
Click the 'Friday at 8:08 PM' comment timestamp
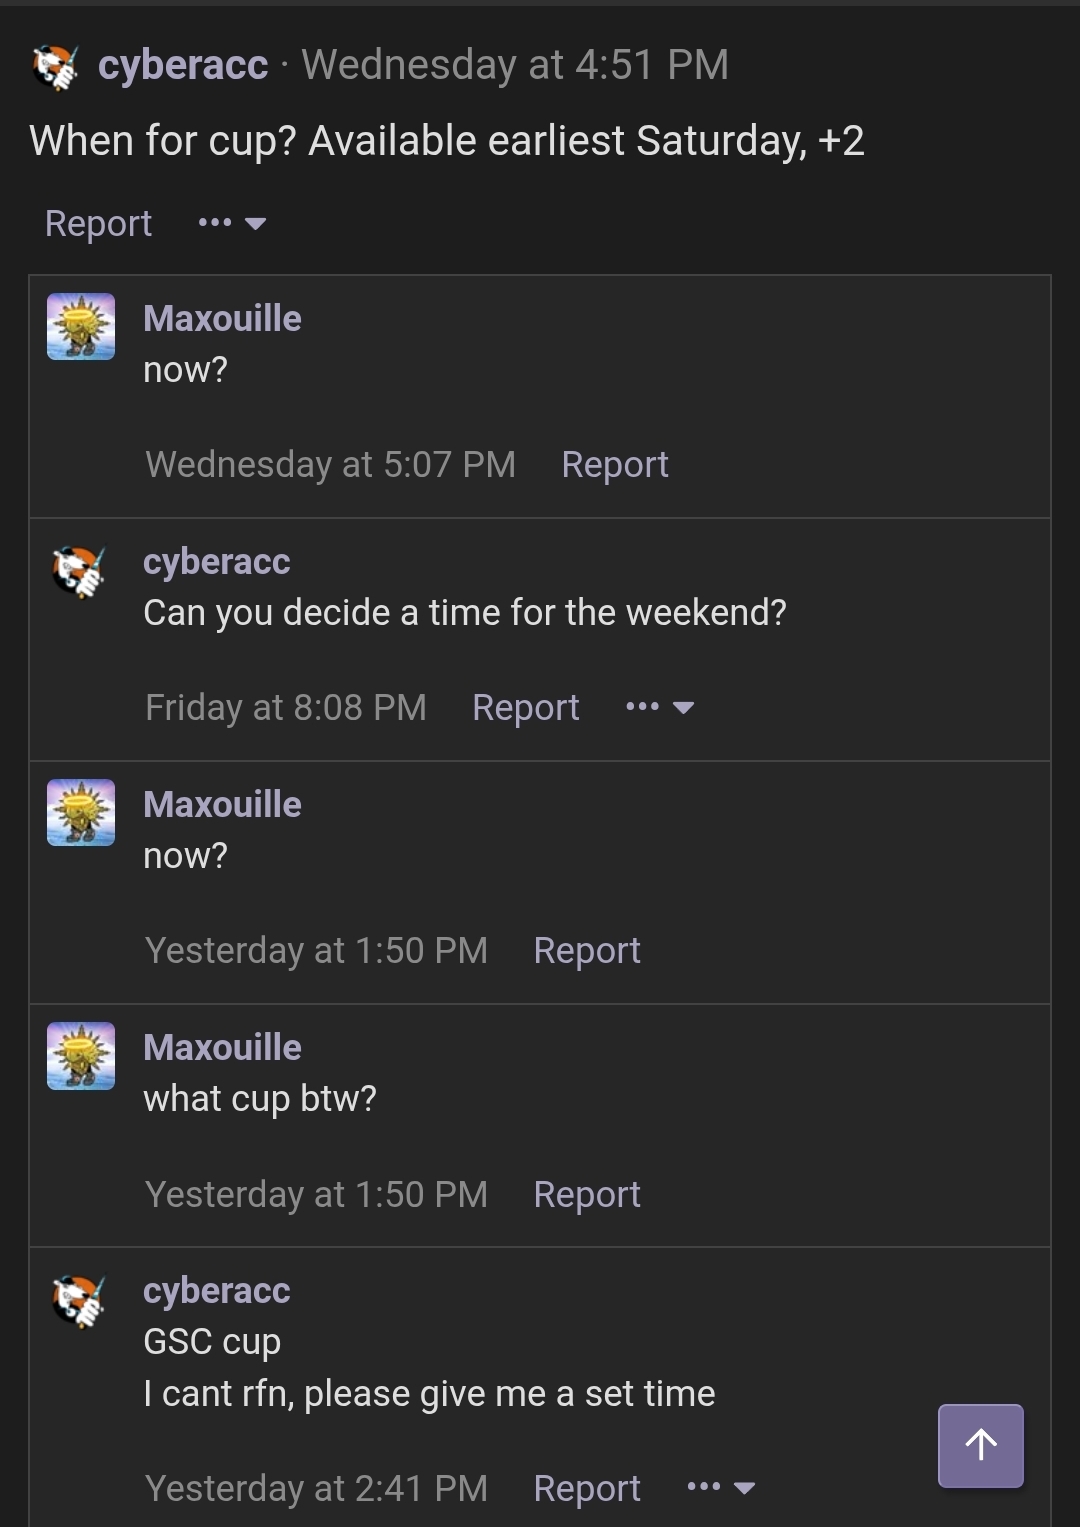click(x=286, y=708)
